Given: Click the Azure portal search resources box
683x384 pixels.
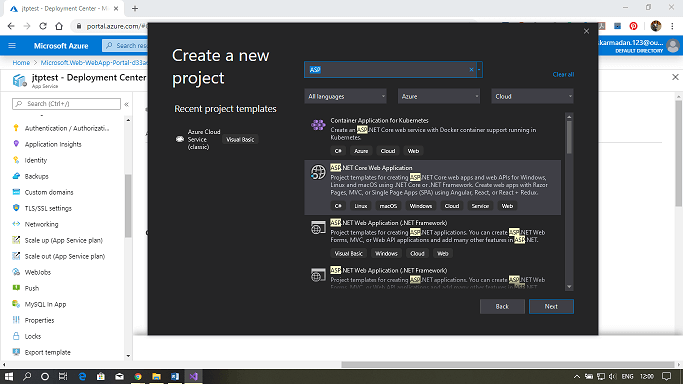Looking at the screenshot, I should [125, 45].
